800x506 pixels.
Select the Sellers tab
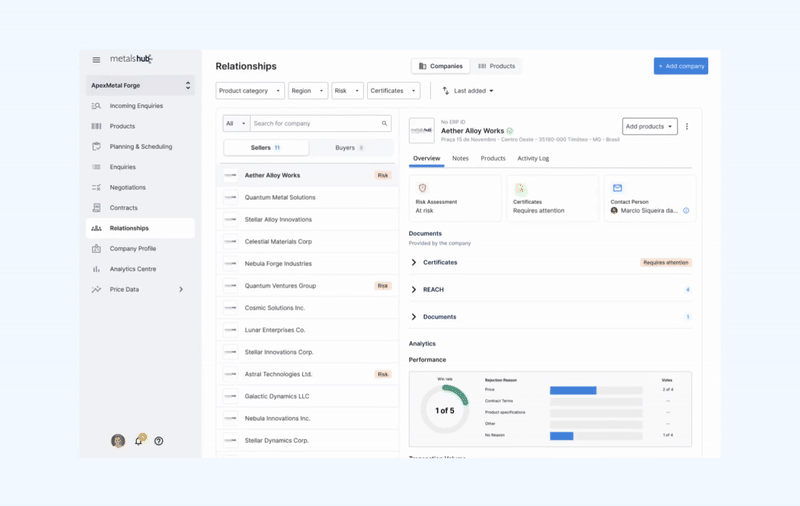point(266,148)
